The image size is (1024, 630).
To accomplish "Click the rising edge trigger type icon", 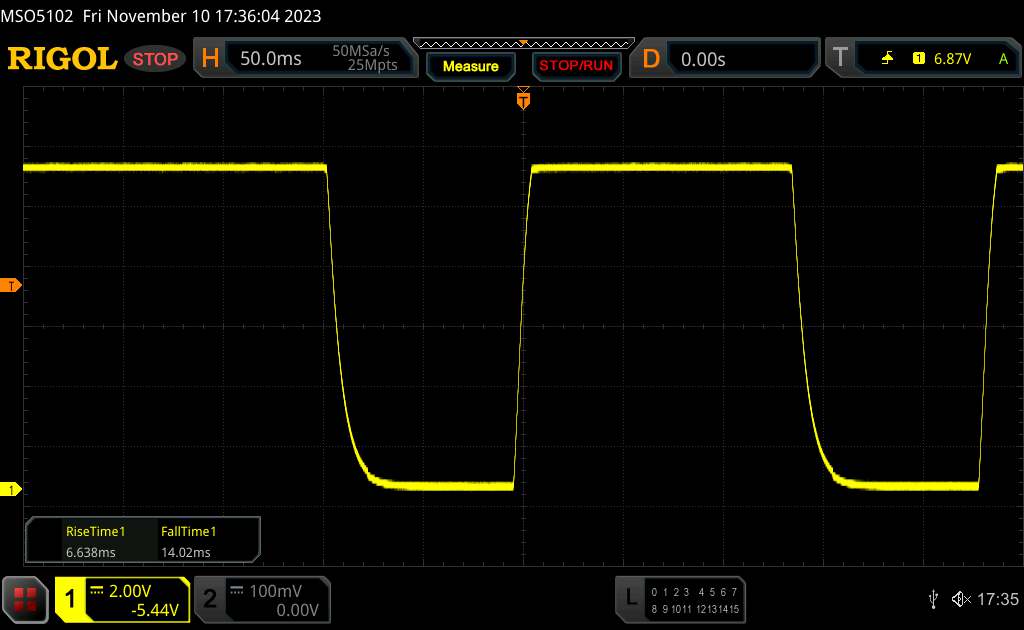I will (x=887, y=59).
